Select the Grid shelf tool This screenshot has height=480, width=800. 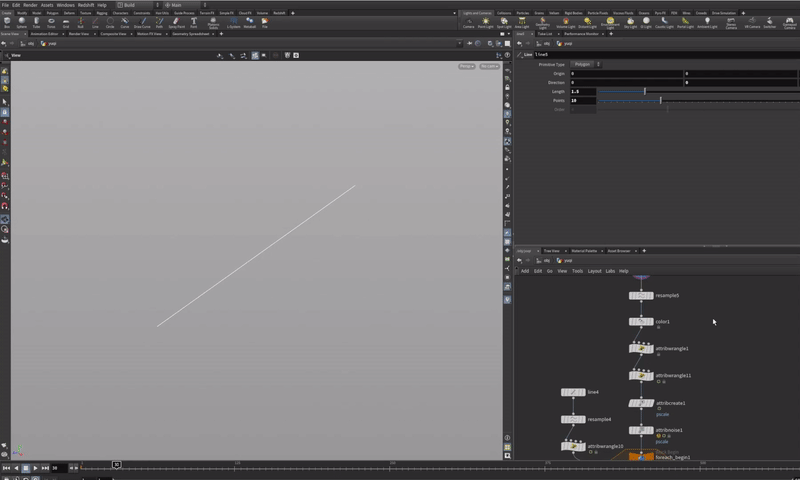[x=66, y=22]
